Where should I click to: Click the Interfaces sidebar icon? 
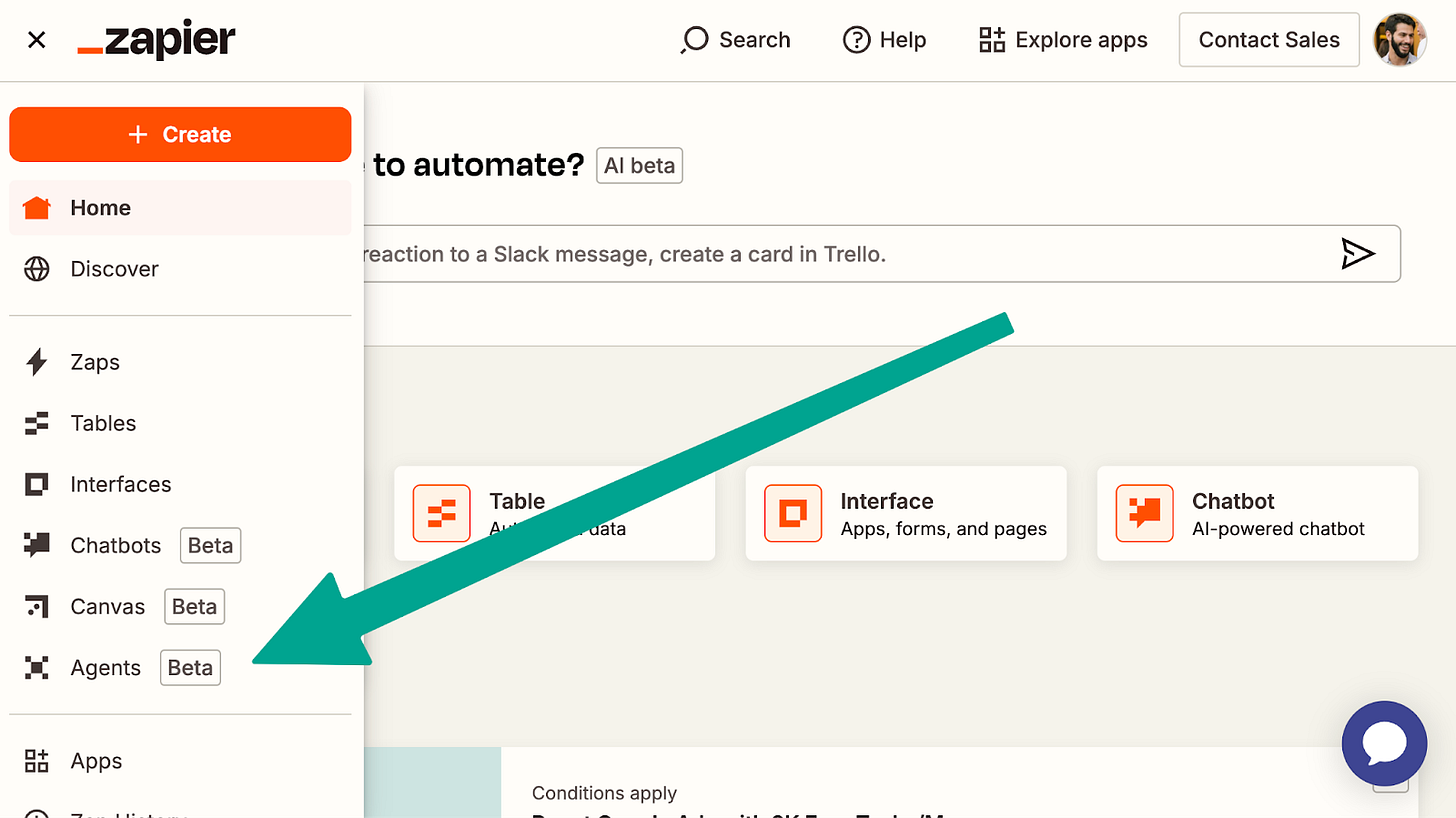37,484
